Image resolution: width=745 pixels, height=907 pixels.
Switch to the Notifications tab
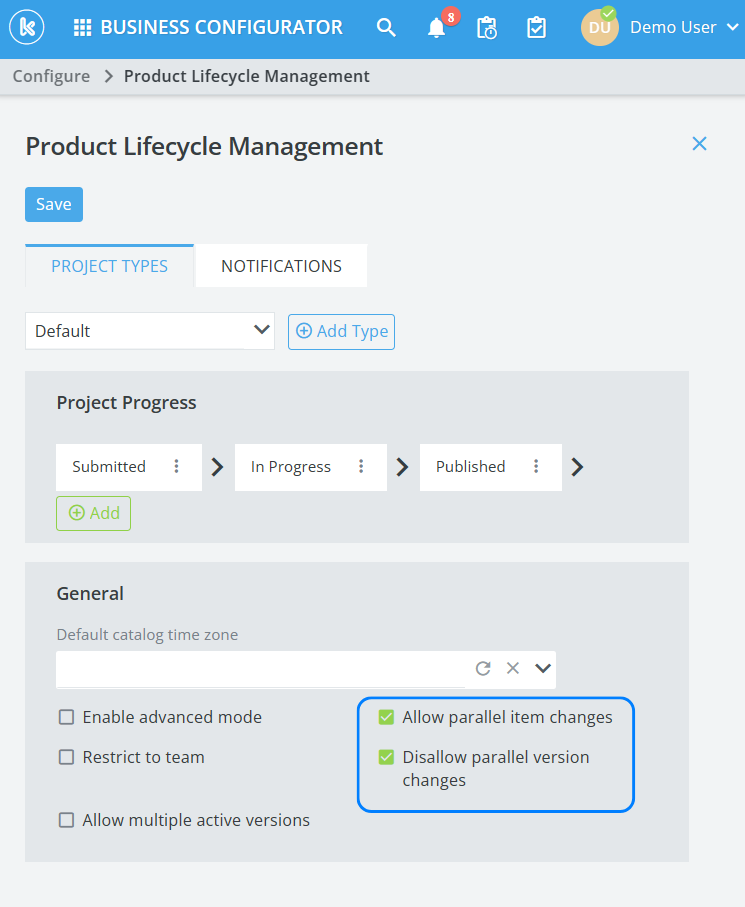pos(281,266)
